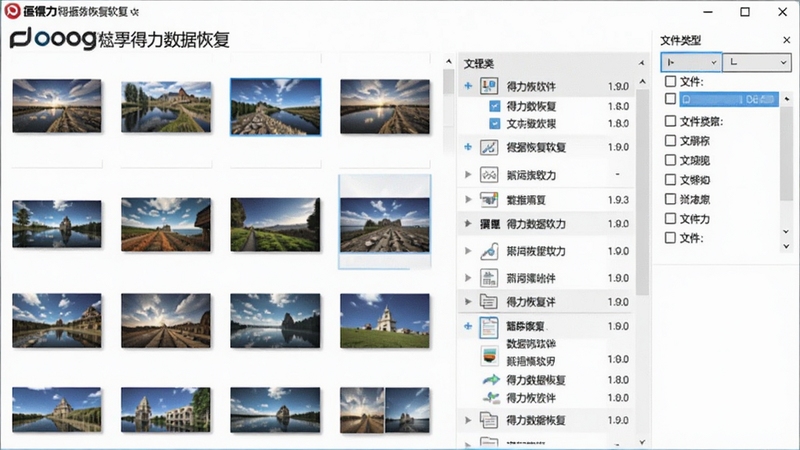
Task: Click the thumbnail grid scrollbar thumb
Action: coord(448,82)
